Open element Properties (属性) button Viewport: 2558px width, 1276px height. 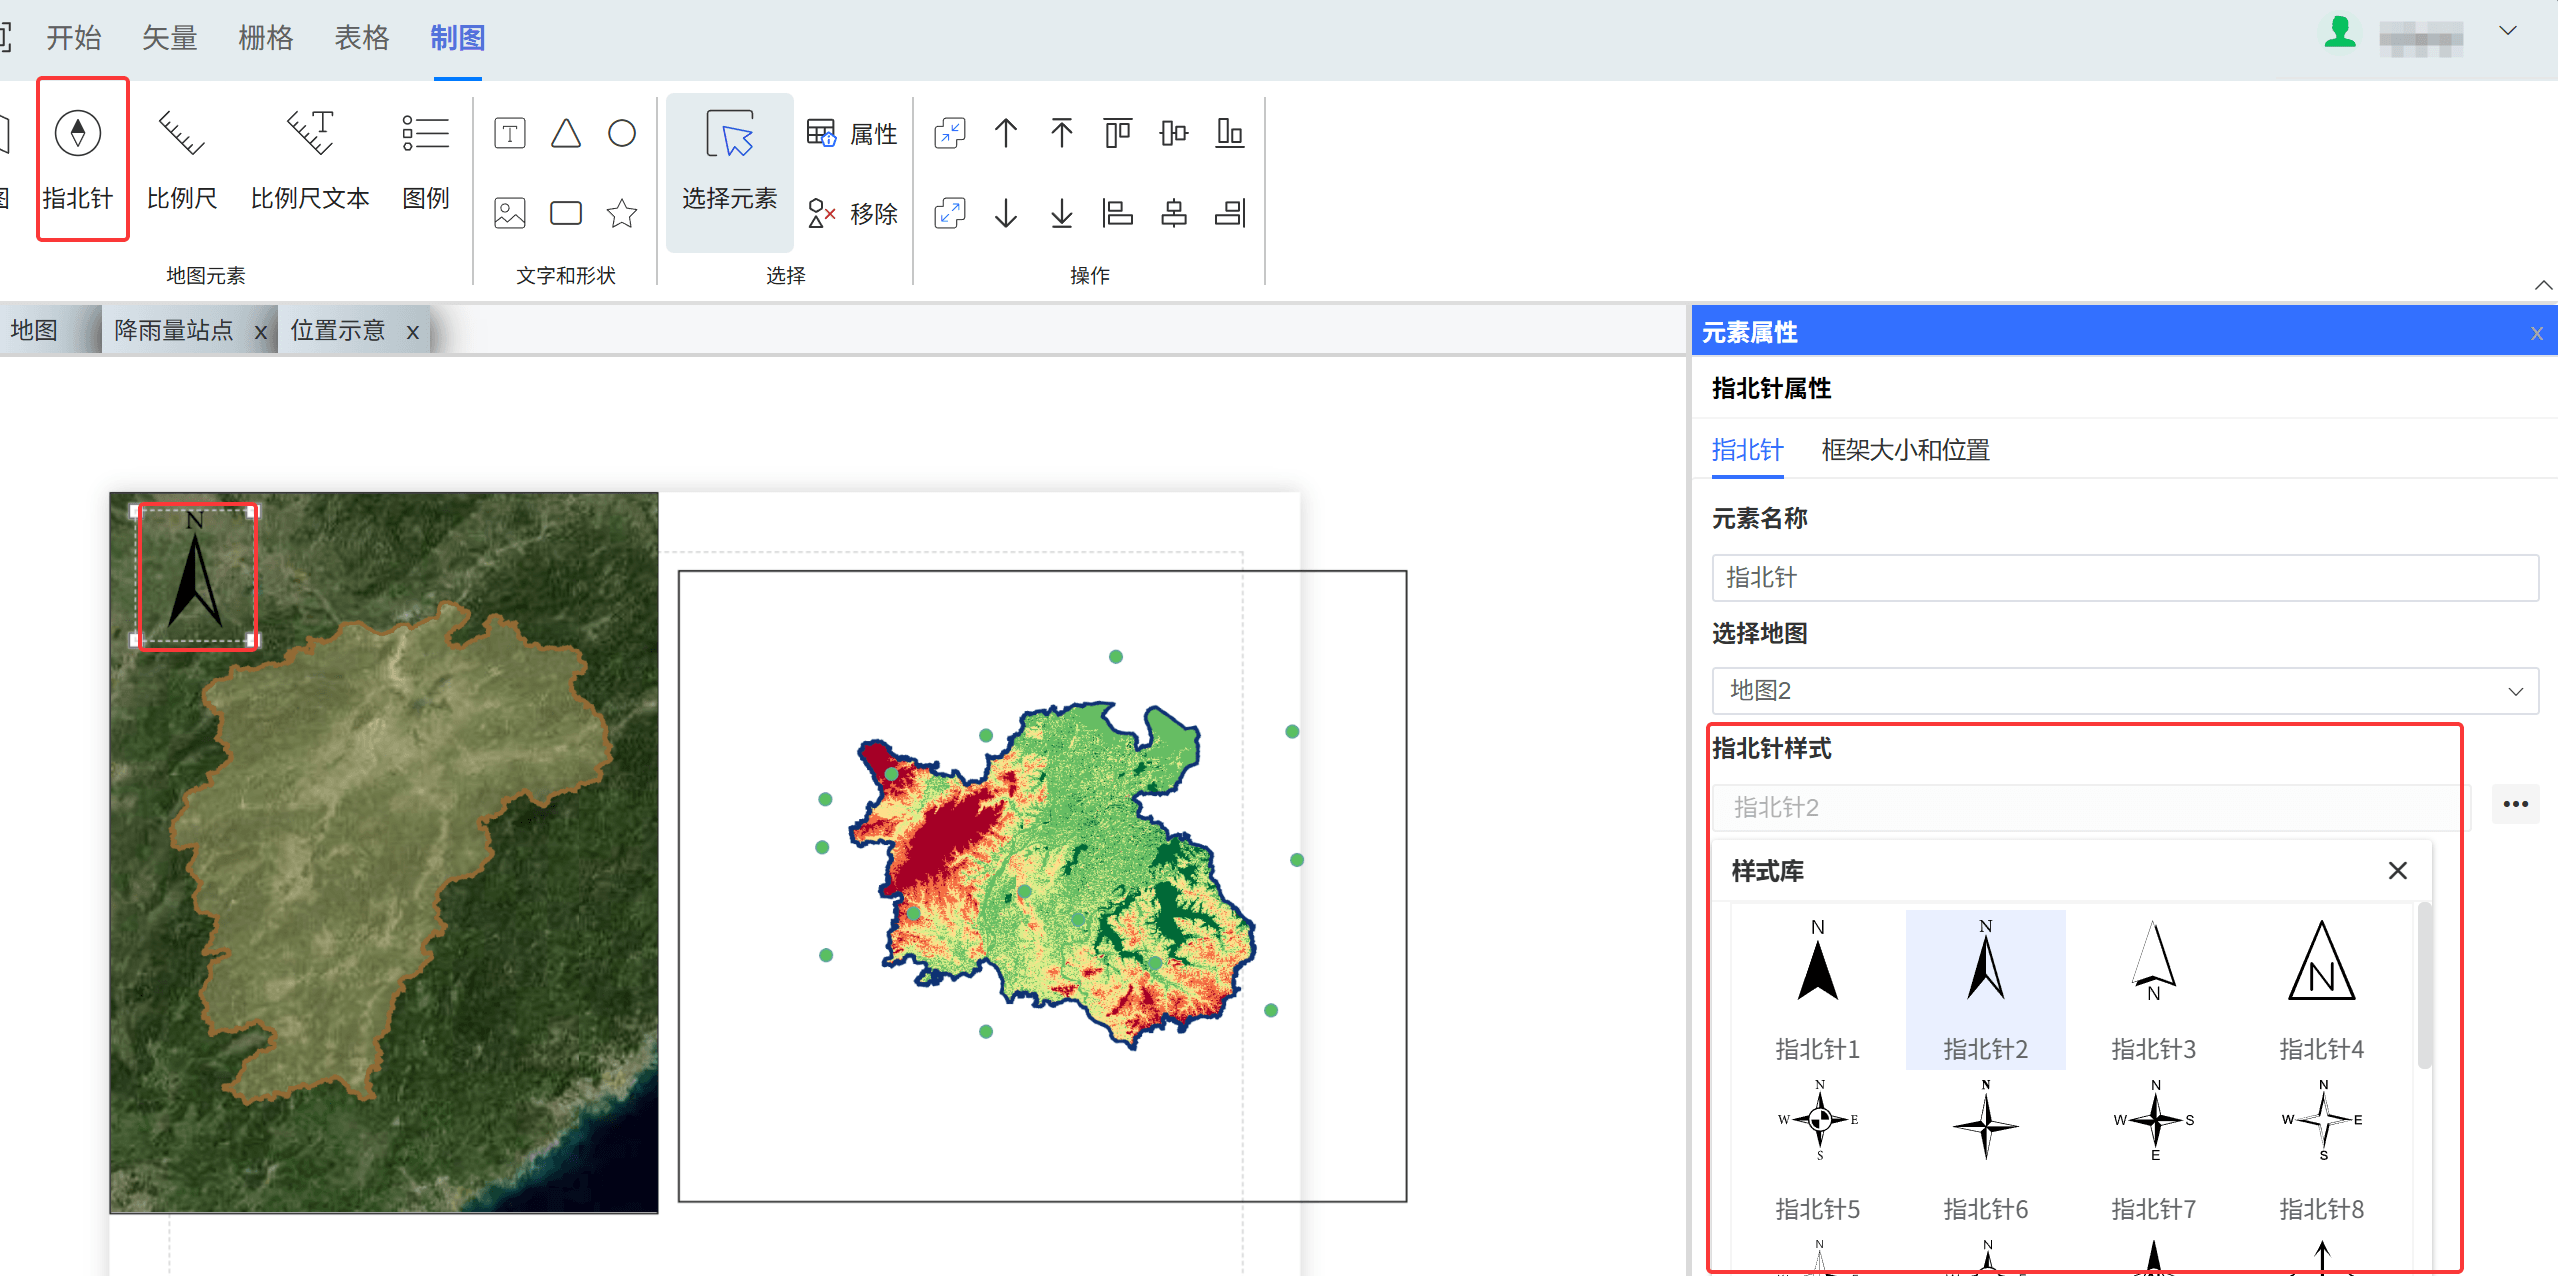[x=853, y=134]
